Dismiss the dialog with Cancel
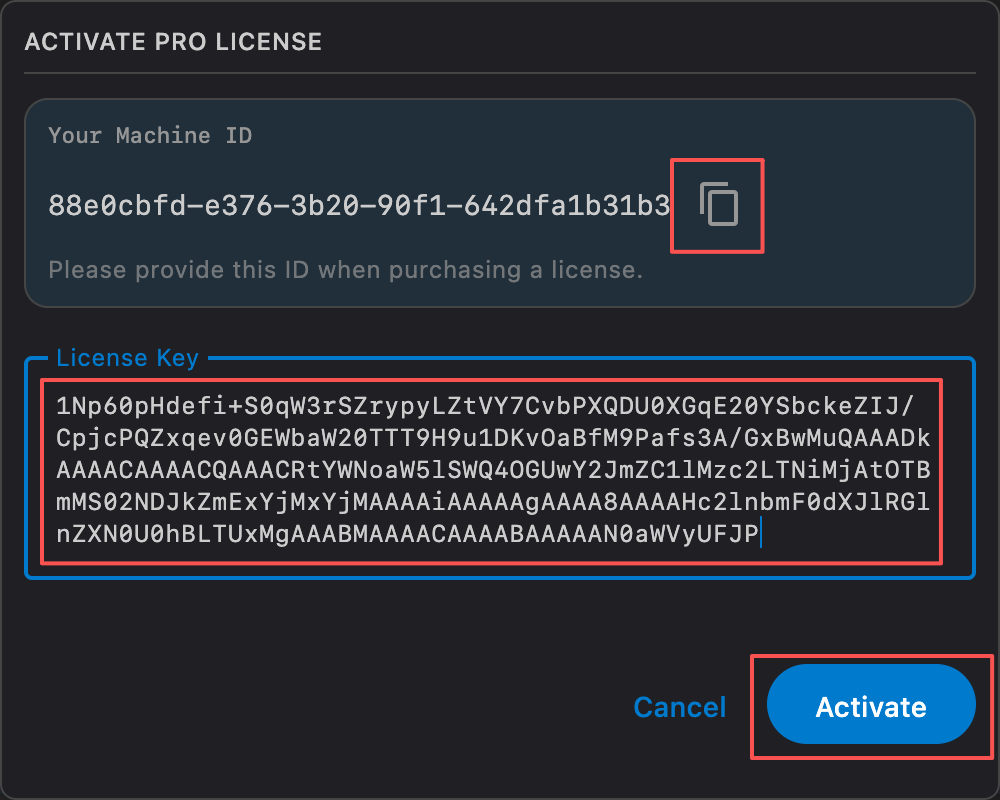Viewport: 1000px width, 800px height. click(x=679, y=706)
